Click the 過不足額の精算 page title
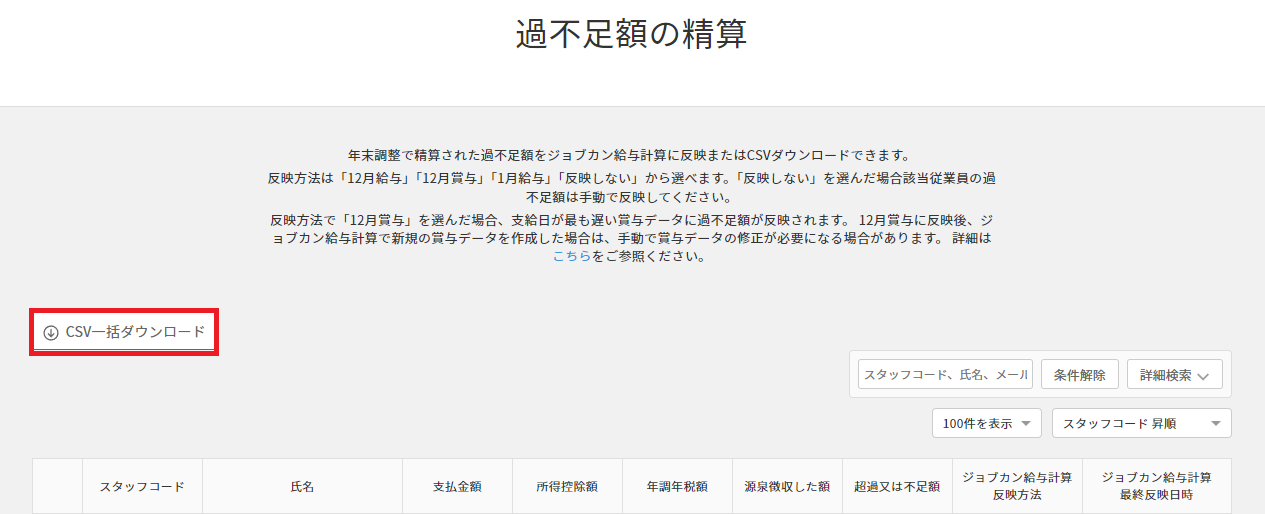The width and height of the screenshot is (1265, 514). coord(631,34)
